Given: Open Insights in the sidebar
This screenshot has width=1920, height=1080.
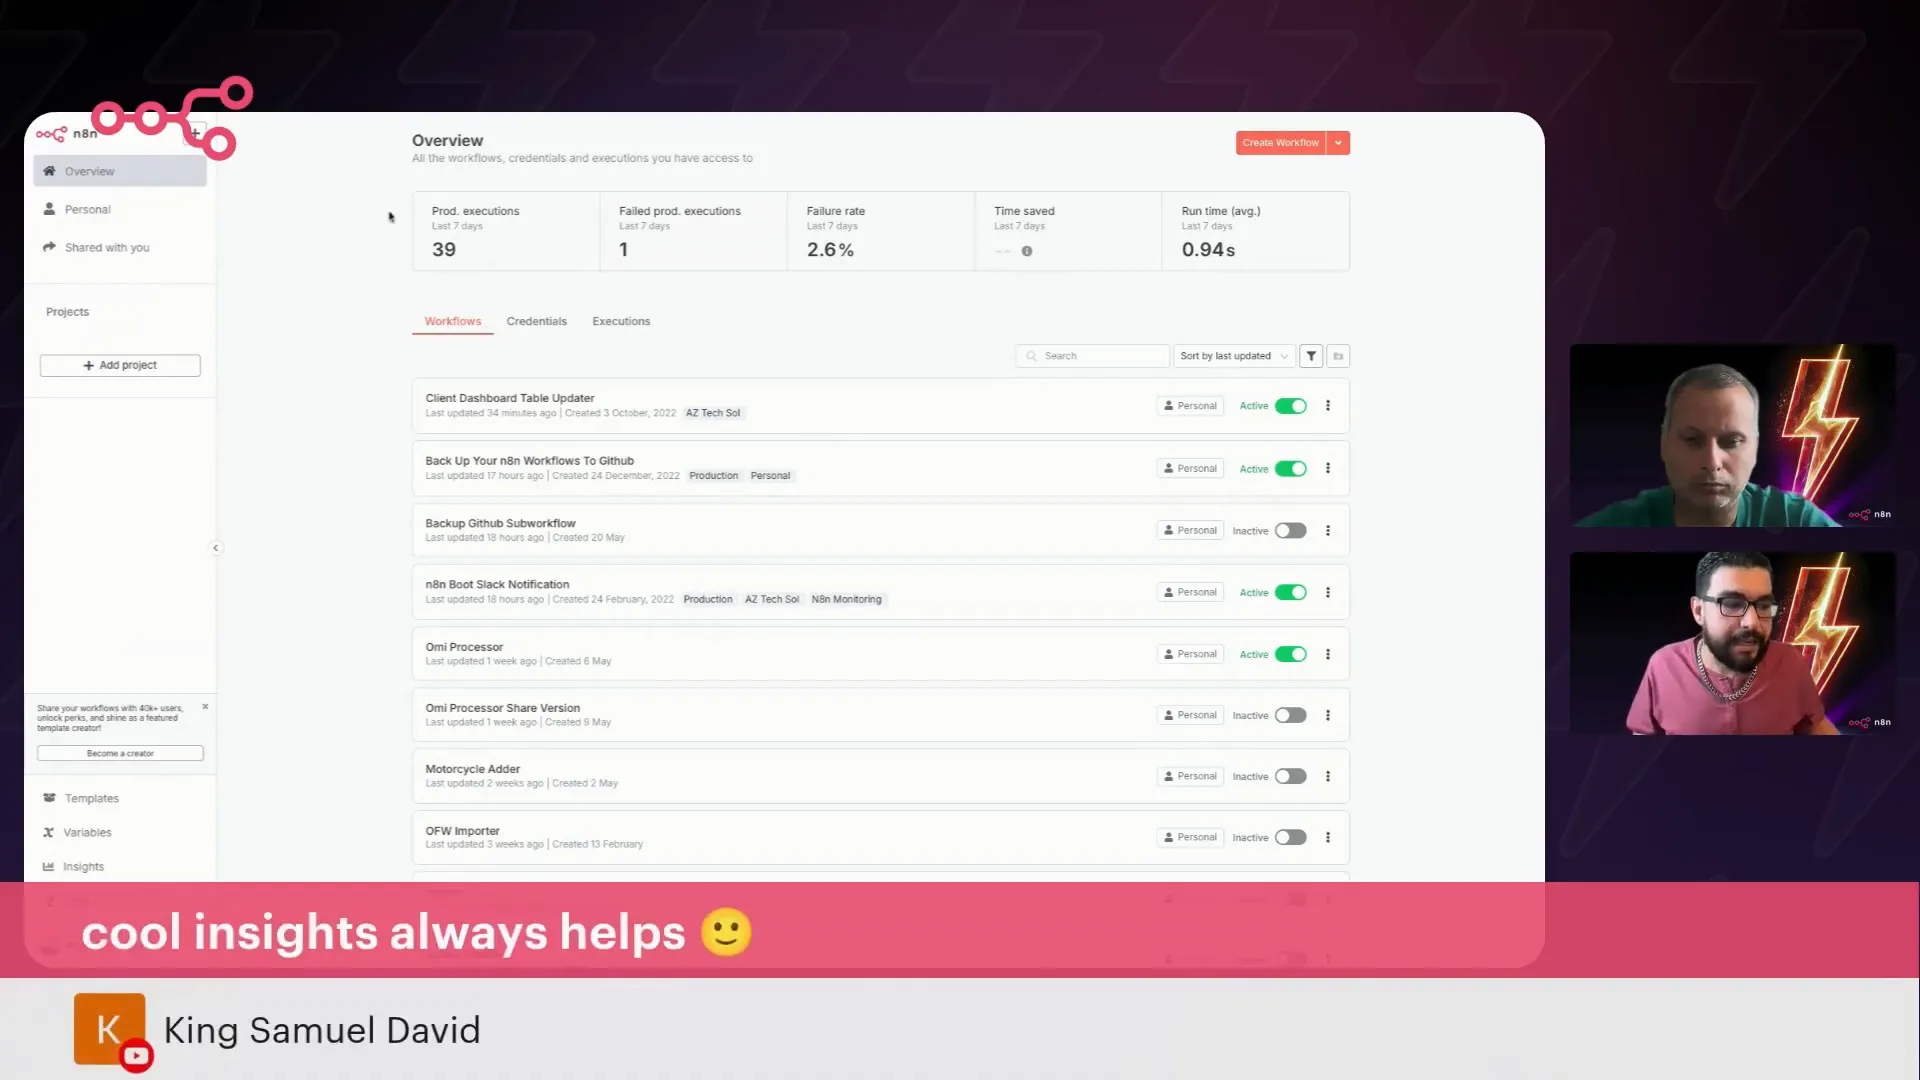Looking at the screenshot, I should pyautogui.click(x=83, y=867).
